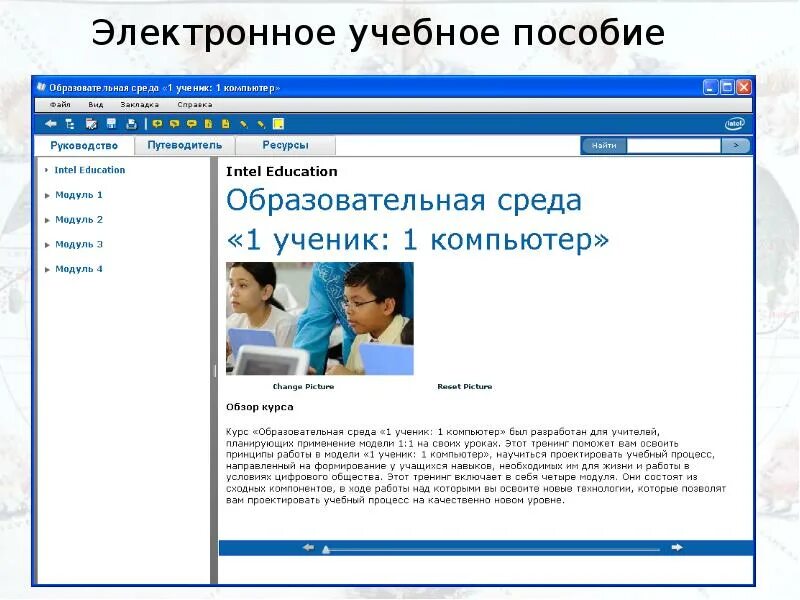This screenshot has height=600, width=800.
Task: Expand the Intel Education tree arrow
Action: click(46, 170)
